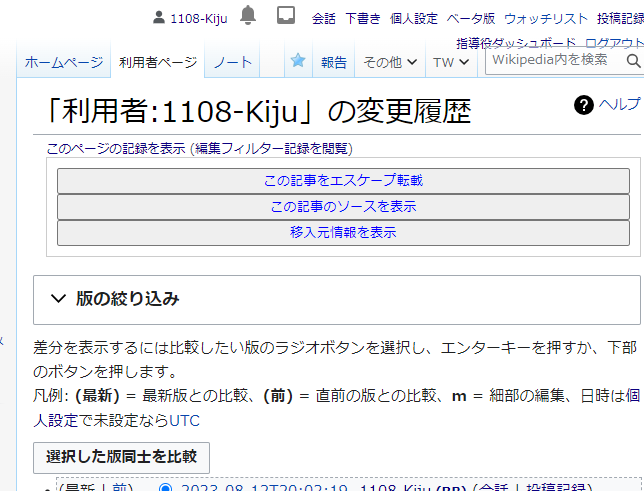Click the watchlist star icon

[298, 61]
